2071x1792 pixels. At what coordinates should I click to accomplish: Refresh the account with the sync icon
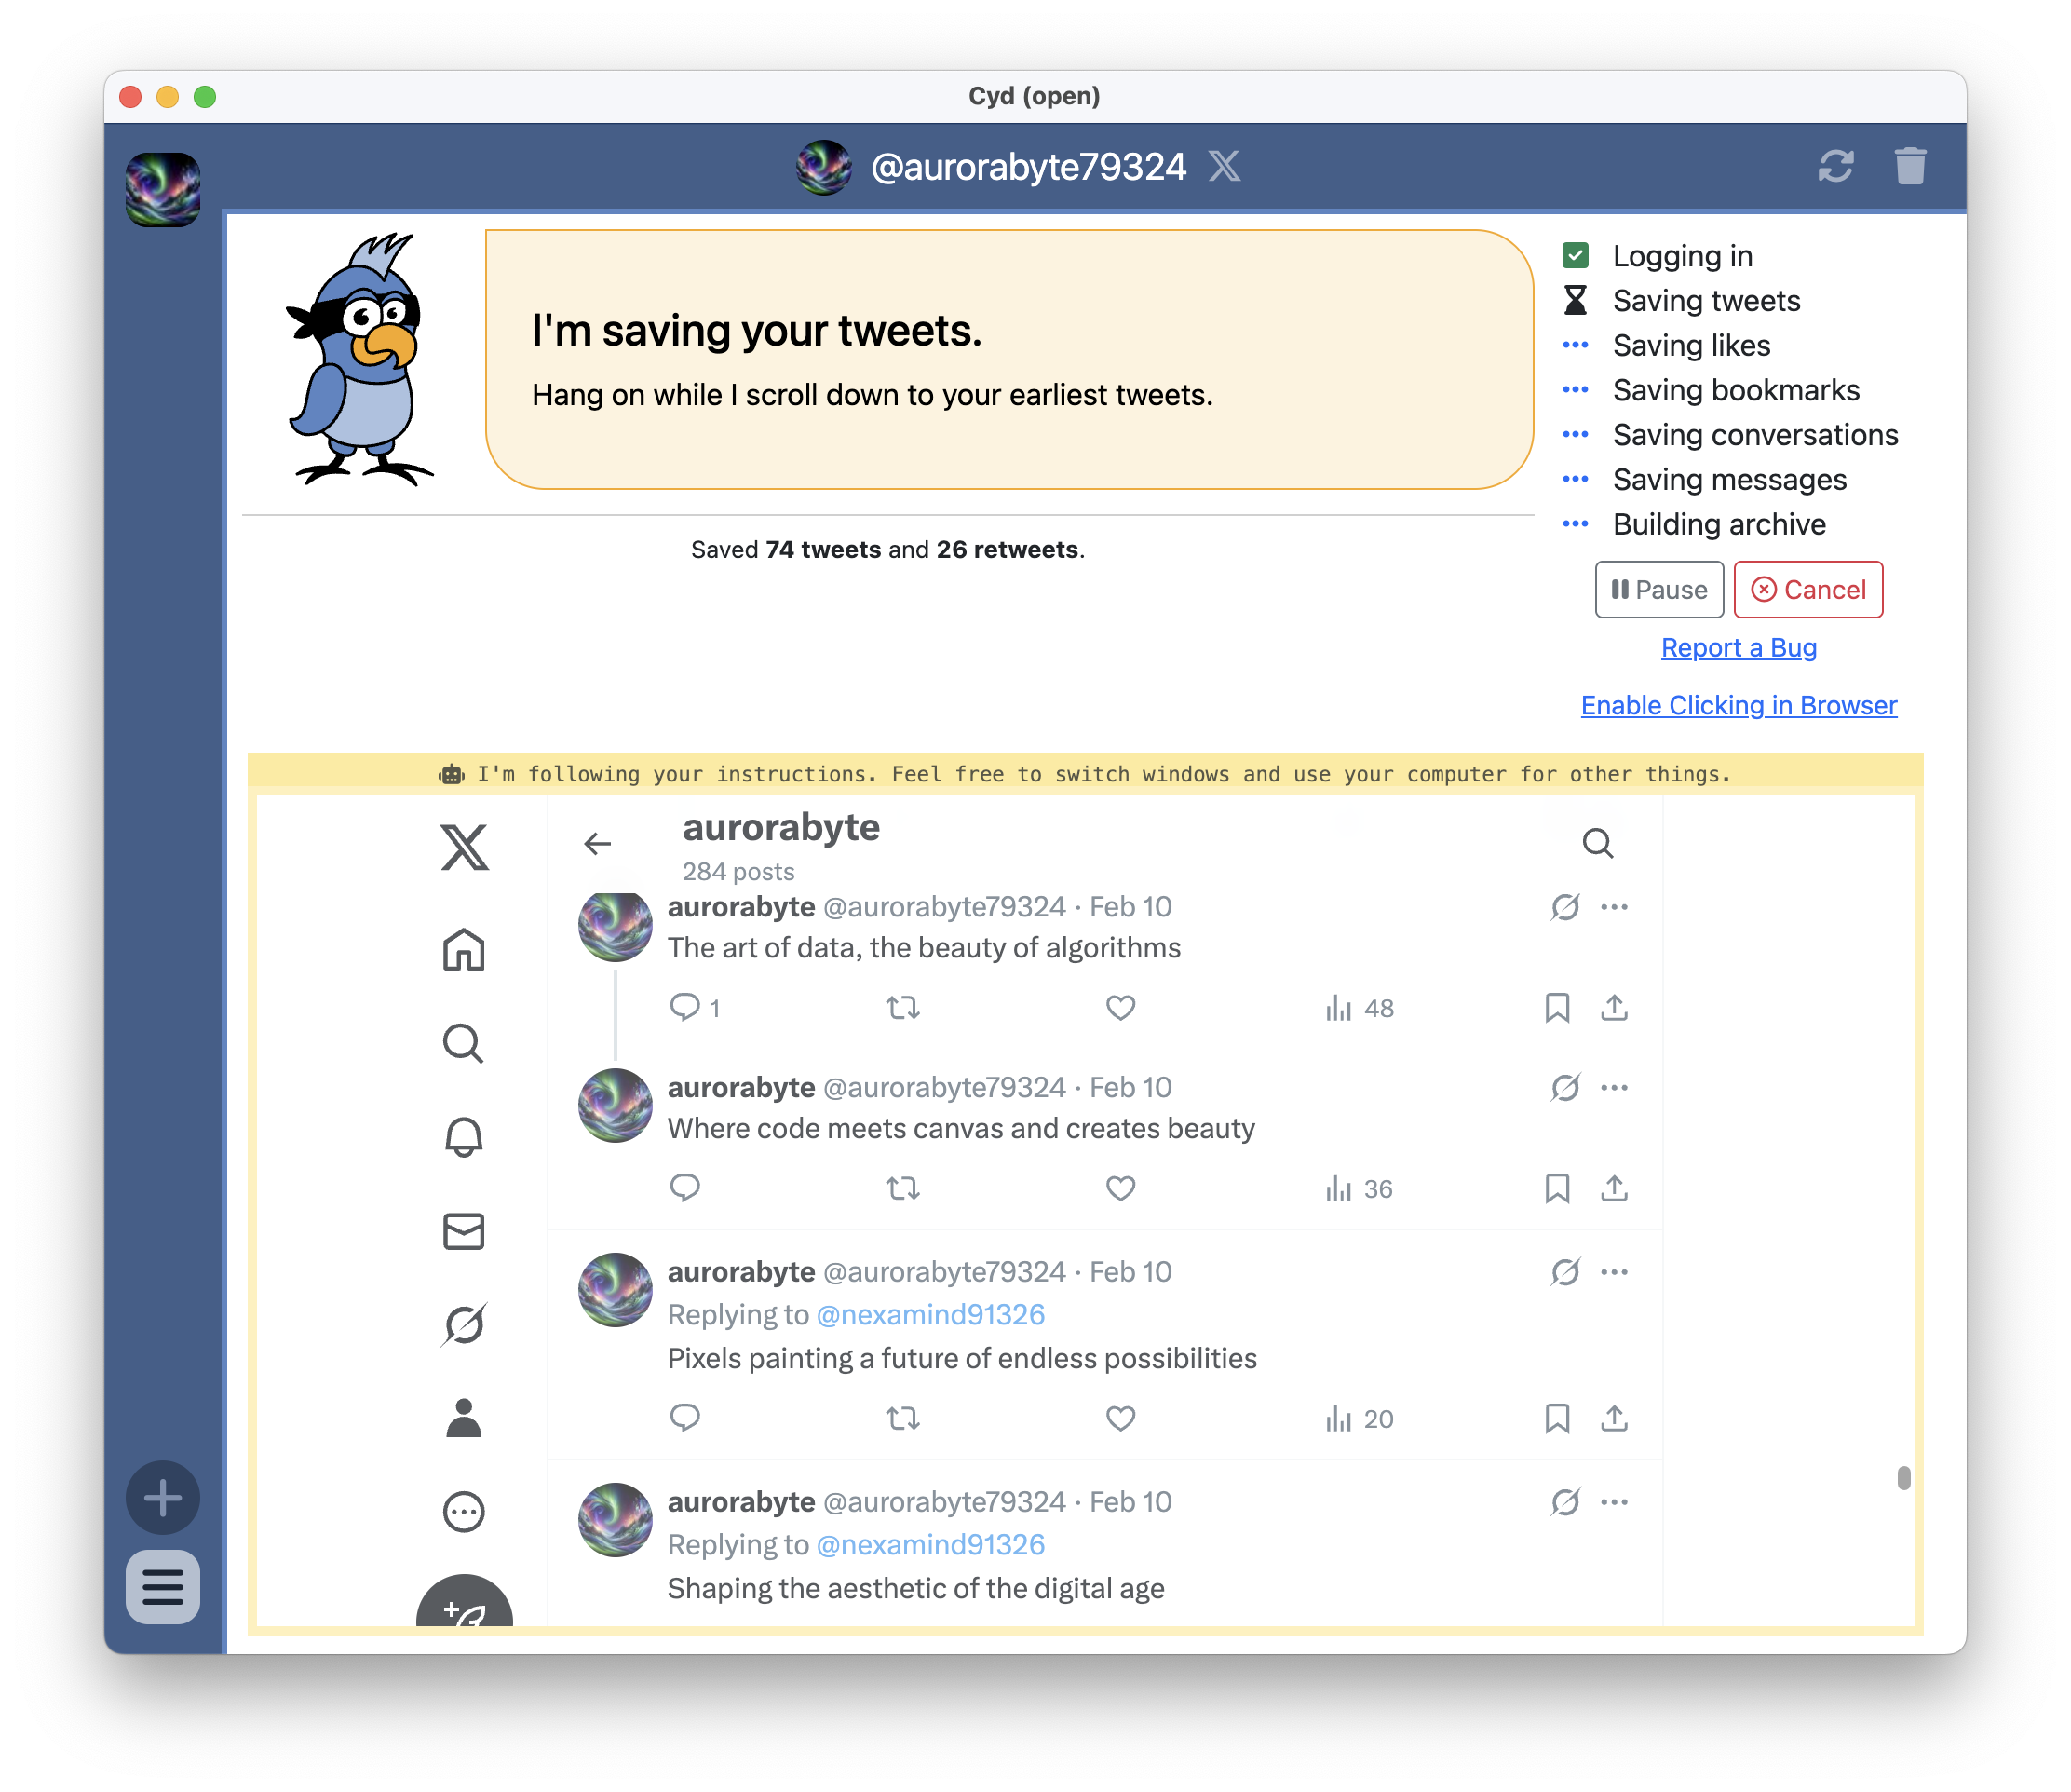pyautogui.click(x=1837, y=167)
